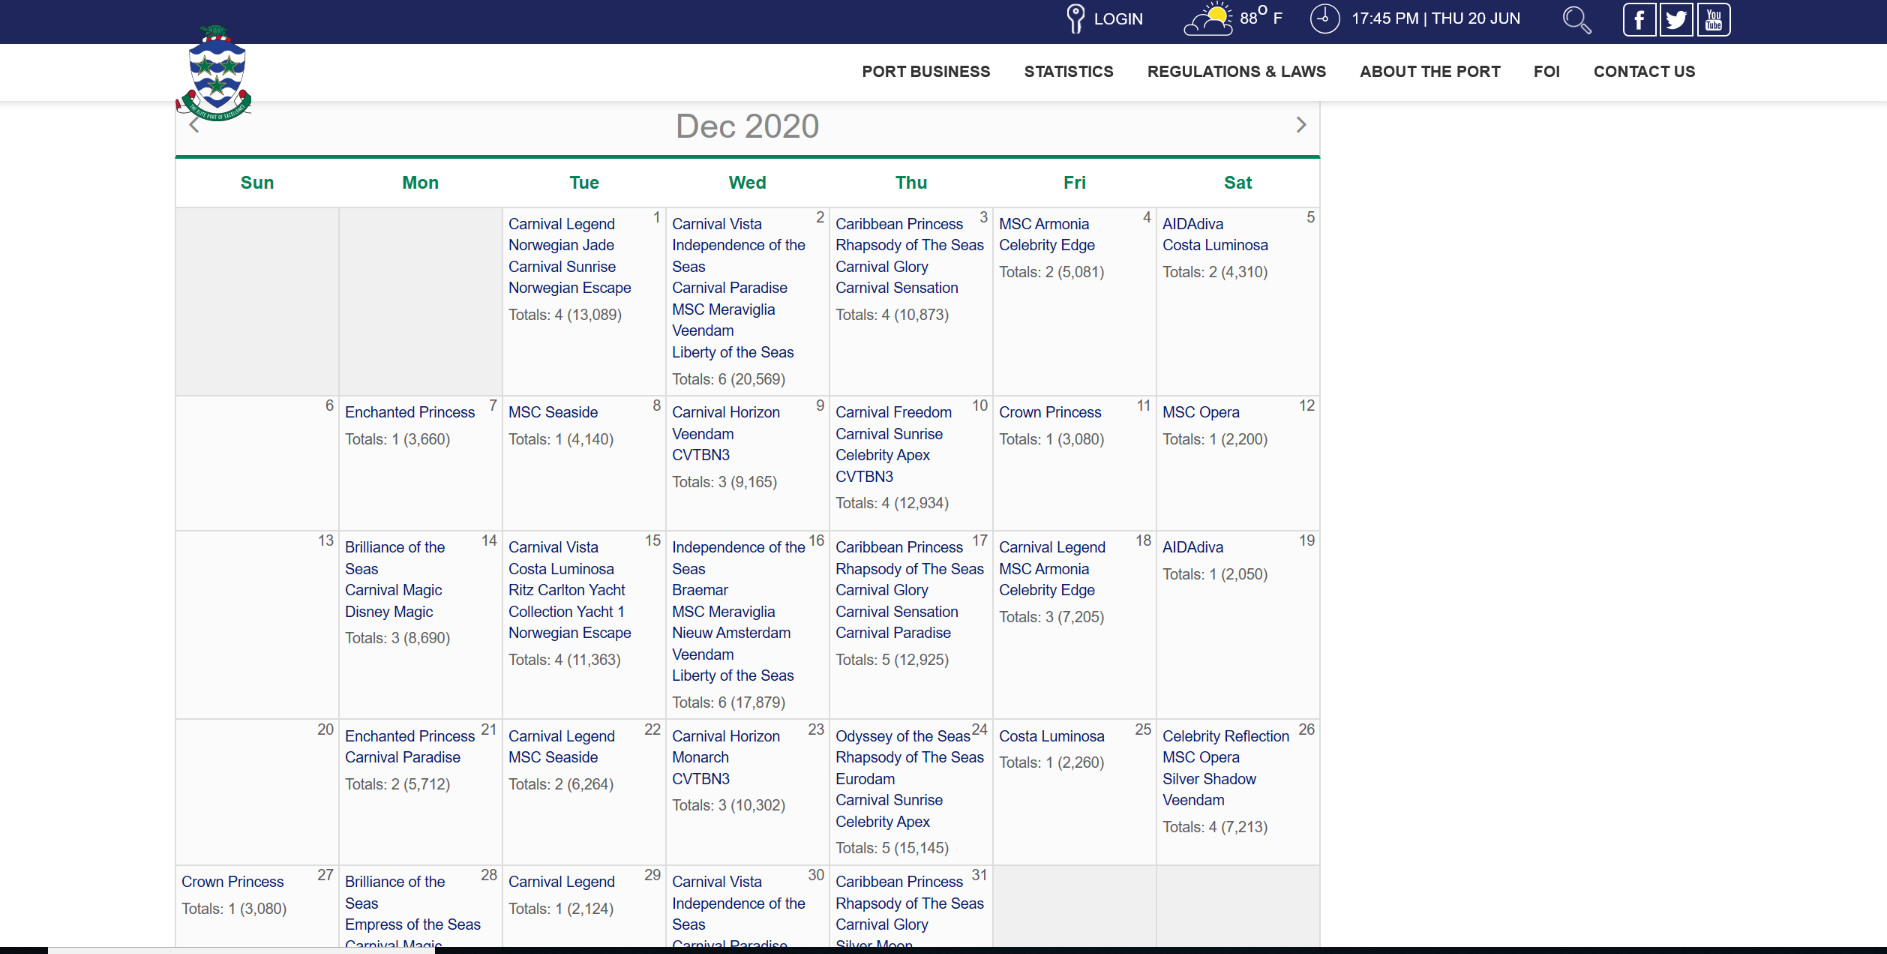This screenshot has height=954, width=1887.
Task: Open Enchanted Princess on Dec 7
Action: (410, 412)
